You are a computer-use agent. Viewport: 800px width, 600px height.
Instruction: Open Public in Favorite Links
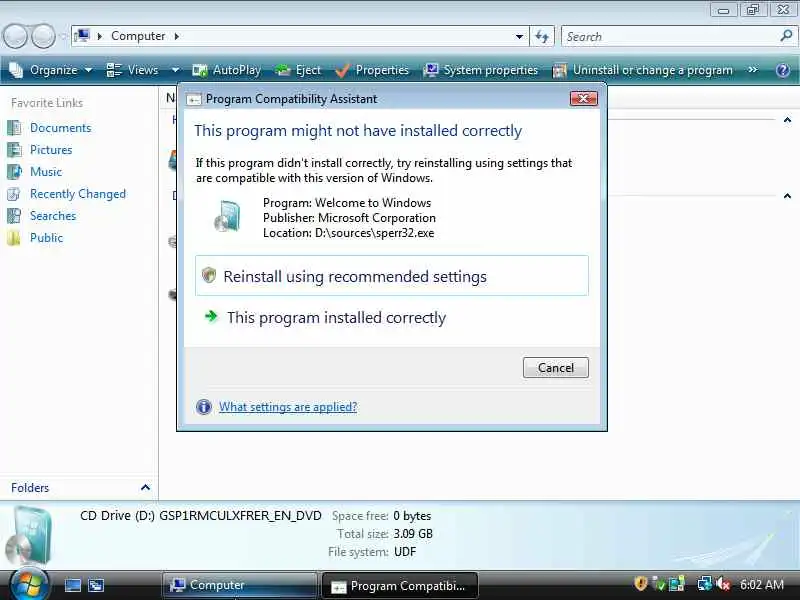[x=46, y=238]
